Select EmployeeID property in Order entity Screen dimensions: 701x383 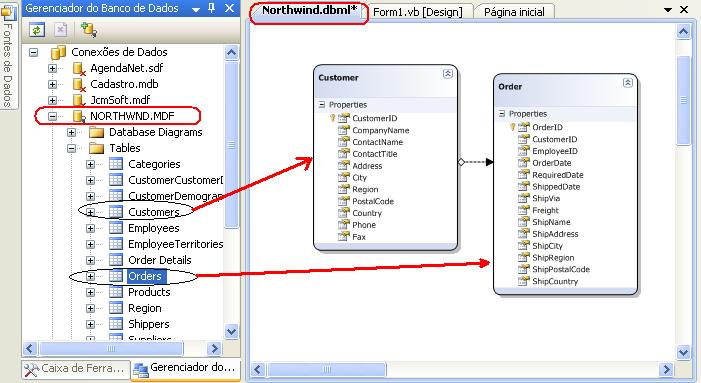555,151
